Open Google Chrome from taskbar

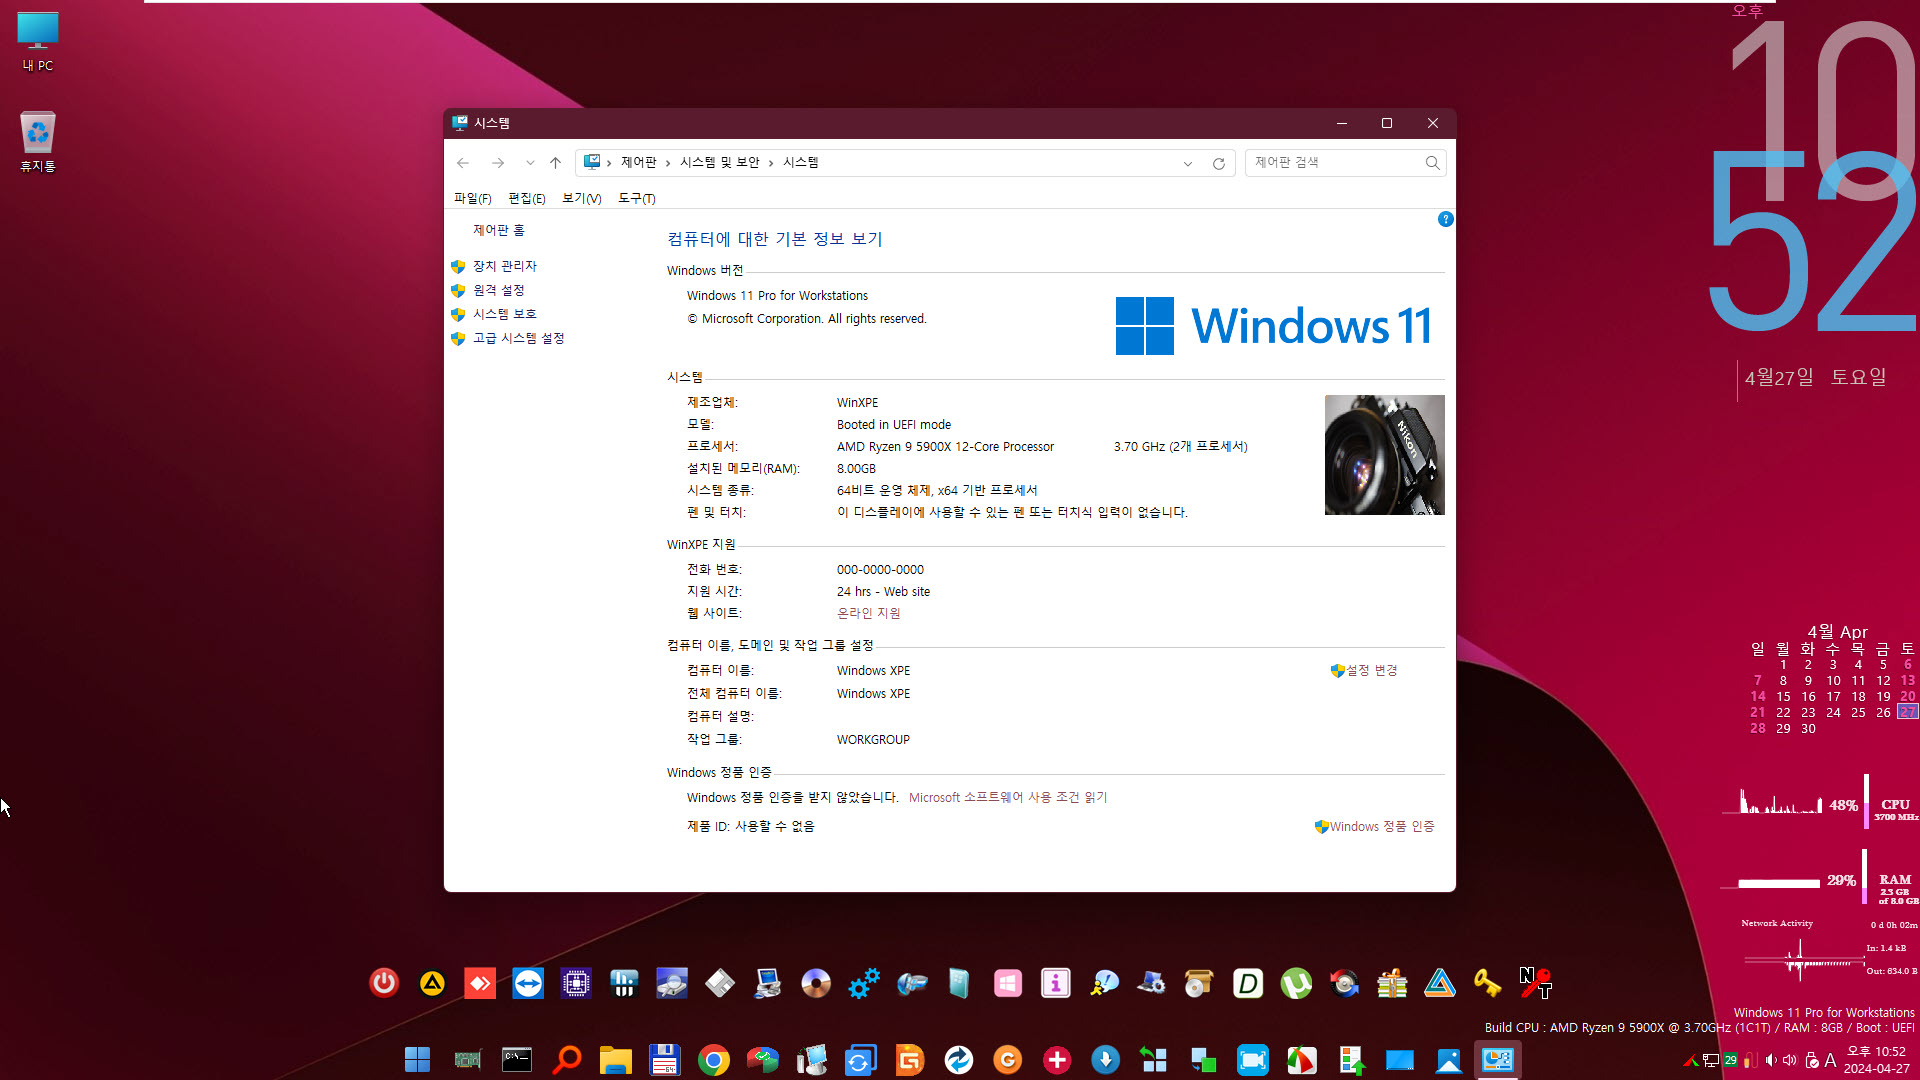(x=713, y=1060)
